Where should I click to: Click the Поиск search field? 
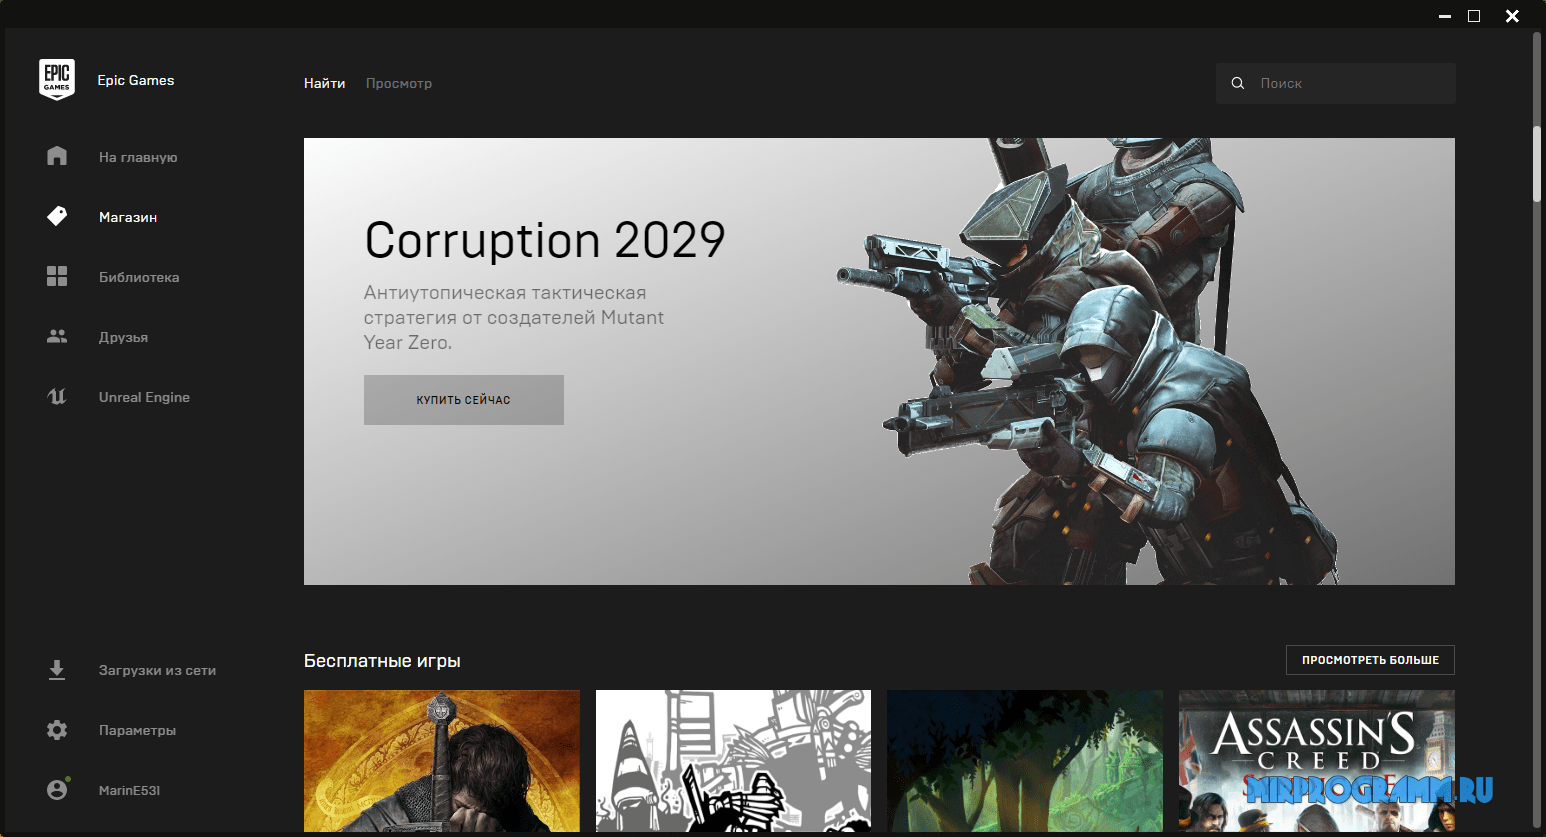1335,83
